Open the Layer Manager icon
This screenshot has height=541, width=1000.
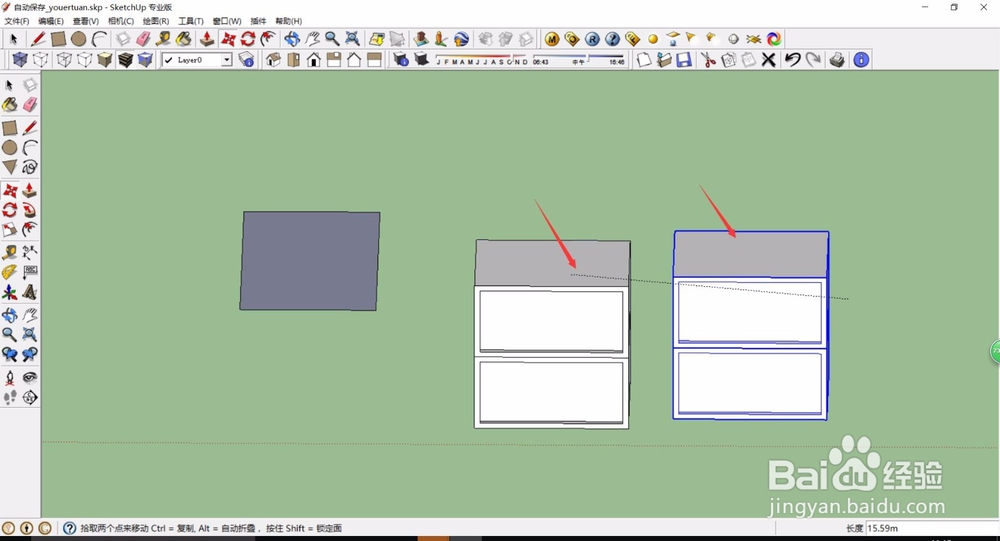click(x=246, y=60)
